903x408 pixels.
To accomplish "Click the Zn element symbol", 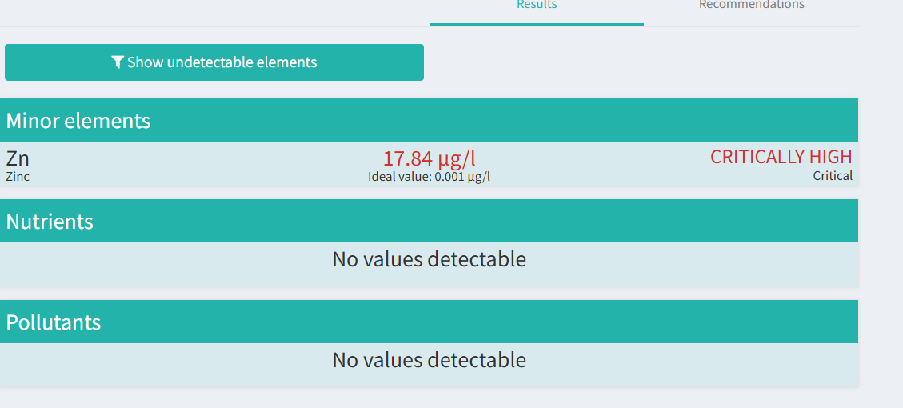I will click(x=17, y=158).
